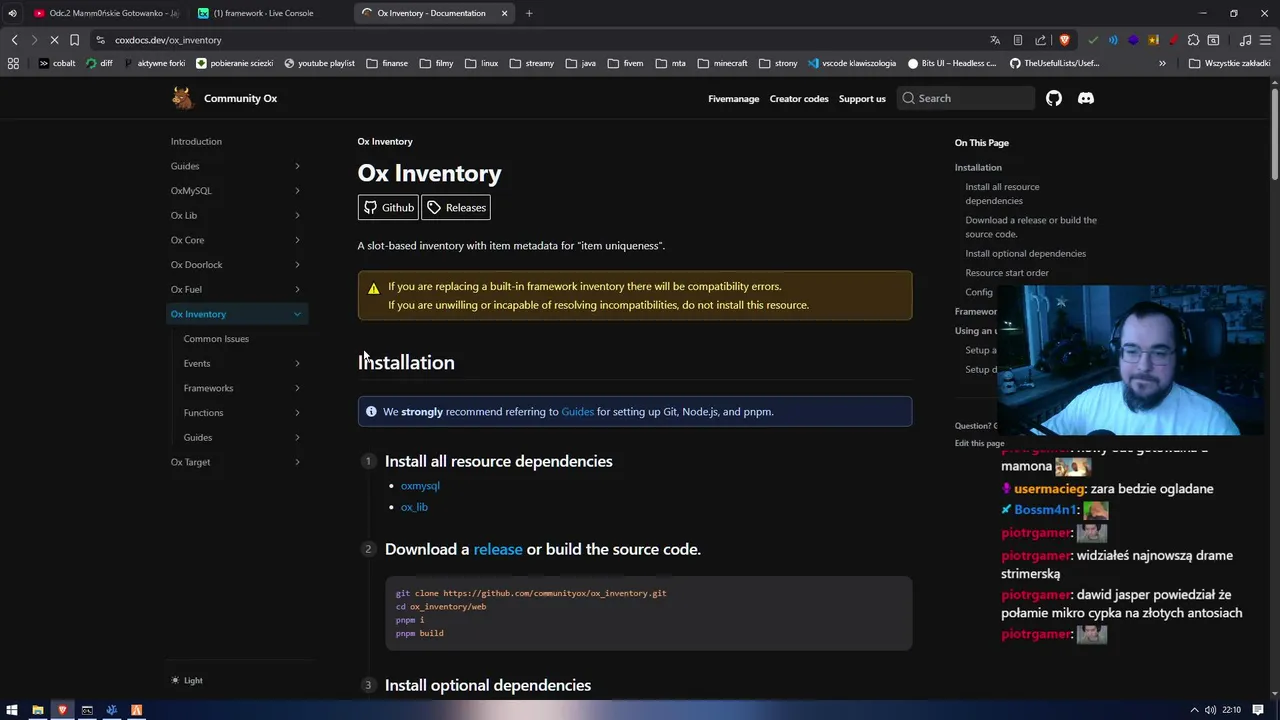Expand the Ox Lib sidebar section
Viewport: 1280px width, 720px height.
pos(297,215)
